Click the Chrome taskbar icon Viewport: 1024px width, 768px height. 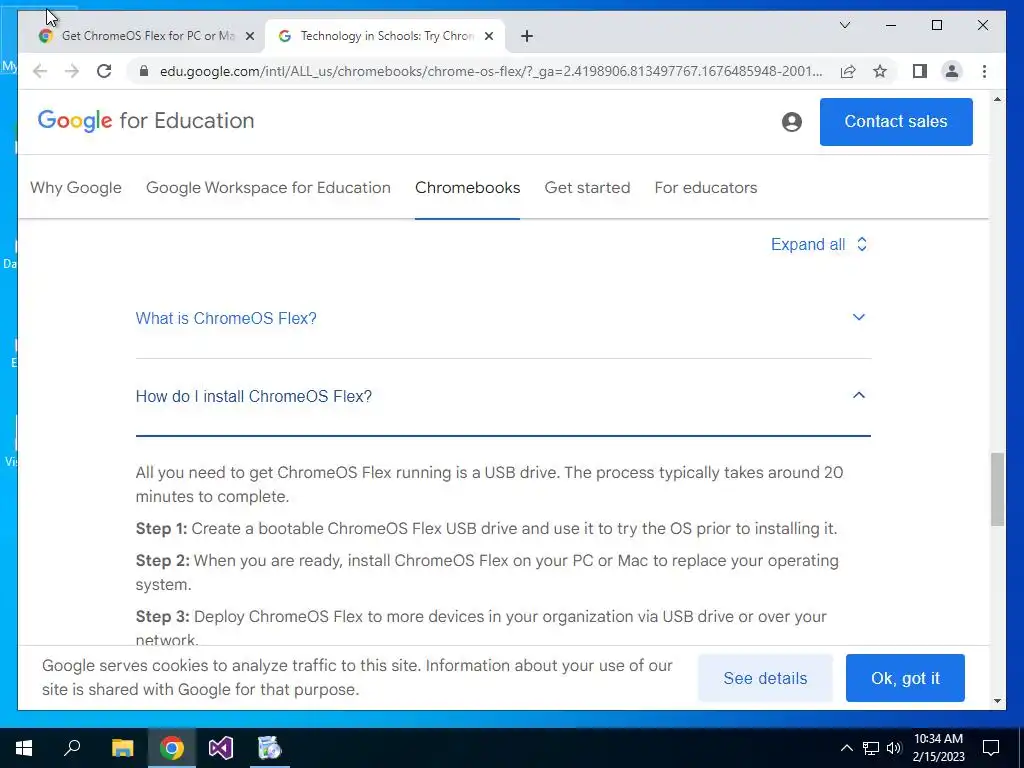[172, 748]
